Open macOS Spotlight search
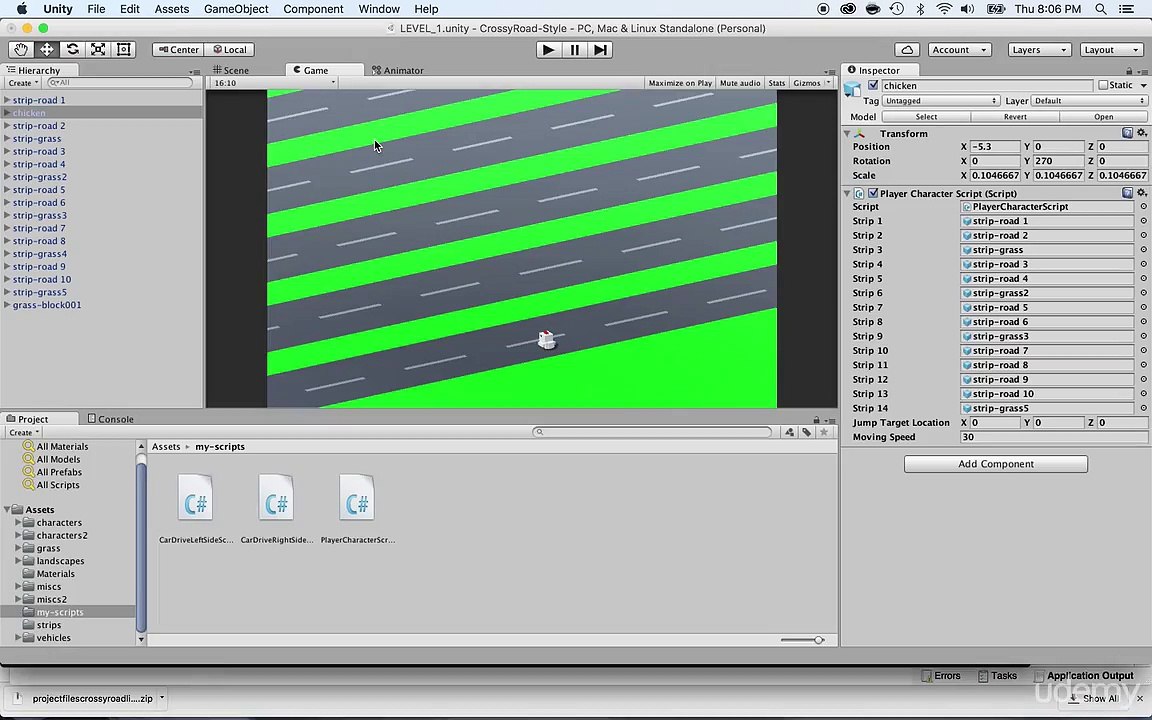Screen dimensions: 1152x720 [1101, 9]
